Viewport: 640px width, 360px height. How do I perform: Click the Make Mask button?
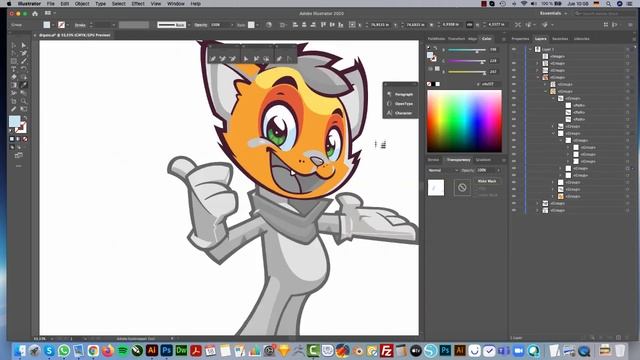(487, 181)
